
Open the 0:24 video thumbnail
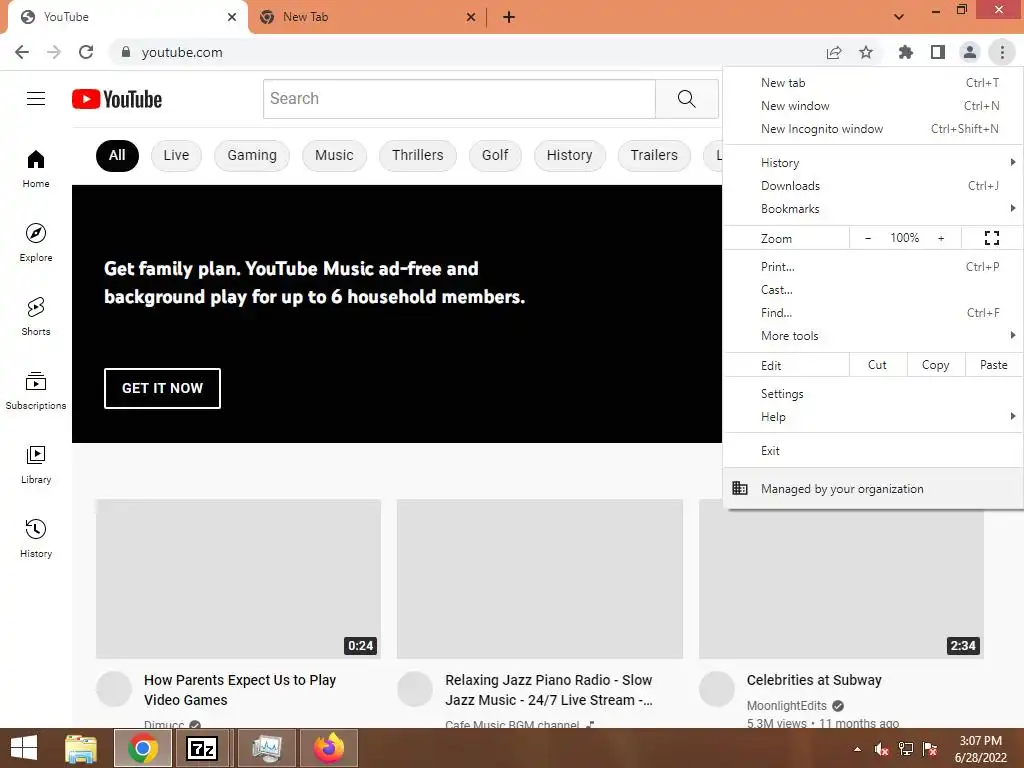click(238, 579)
